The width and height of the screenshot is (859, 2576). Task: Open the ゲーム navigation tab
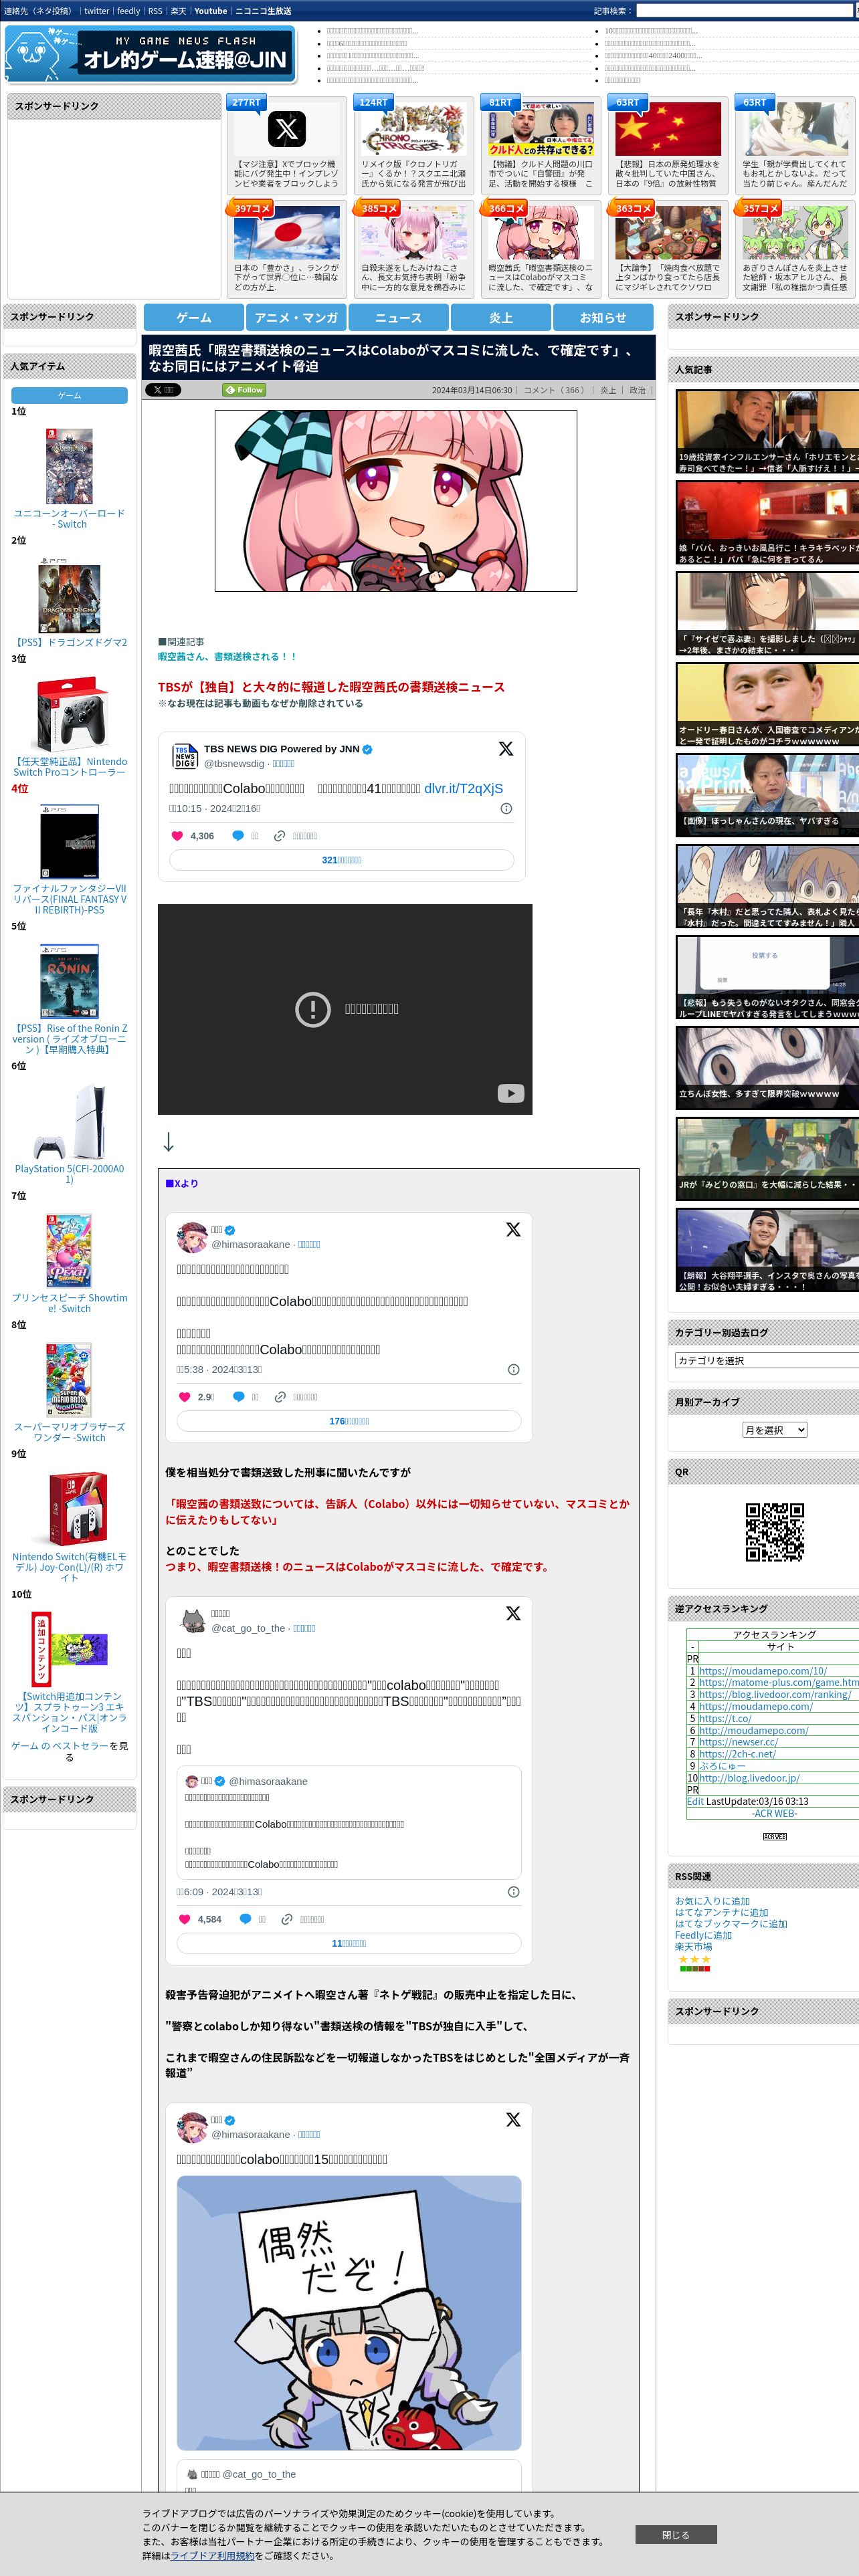coord(194,317)
